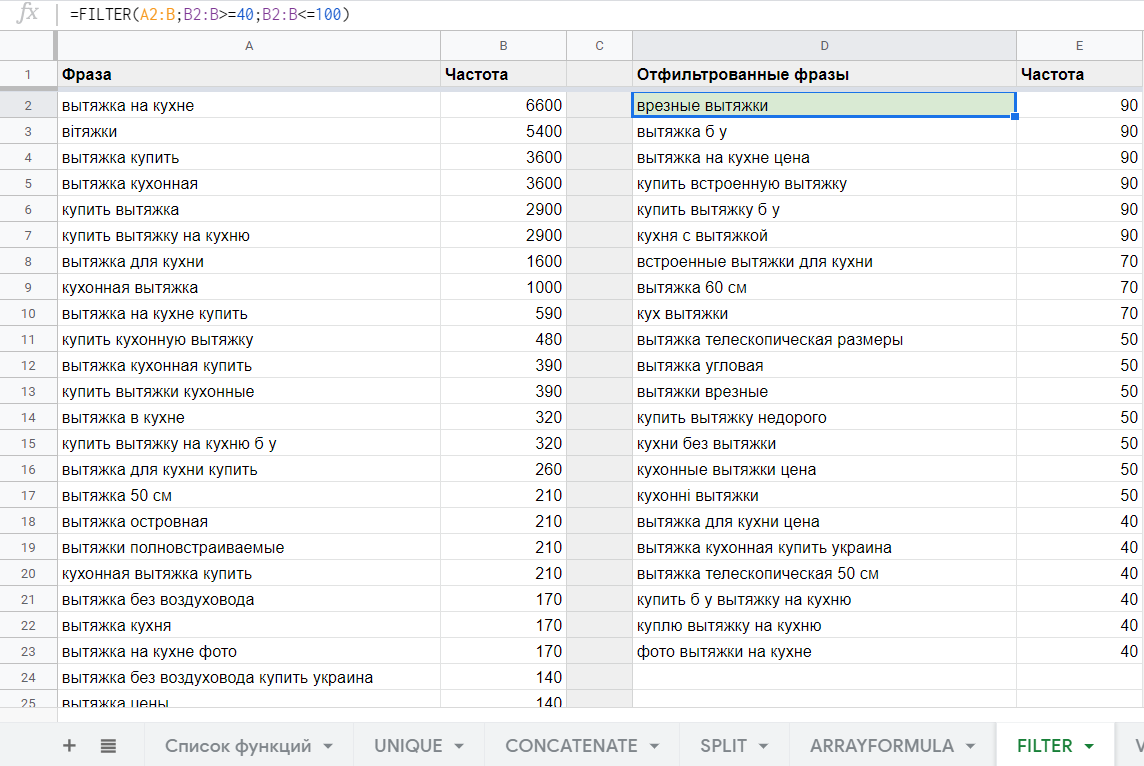Select the cell вытяжка телескопическая 50 см
This screenshot has height=766, width=1144.
click(x=824, y=574)
